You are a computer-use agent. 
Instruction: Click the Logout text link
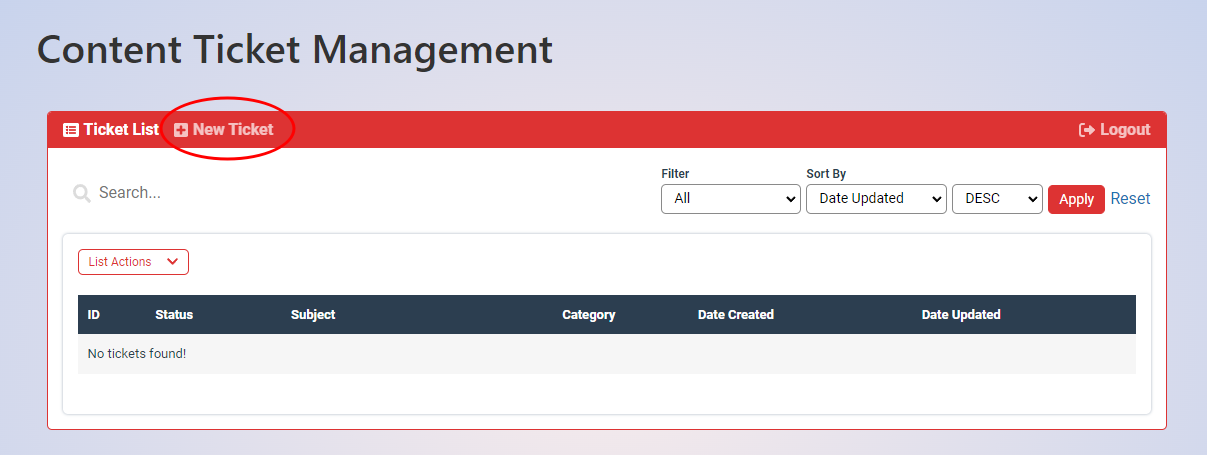(x=1125, y=130)
